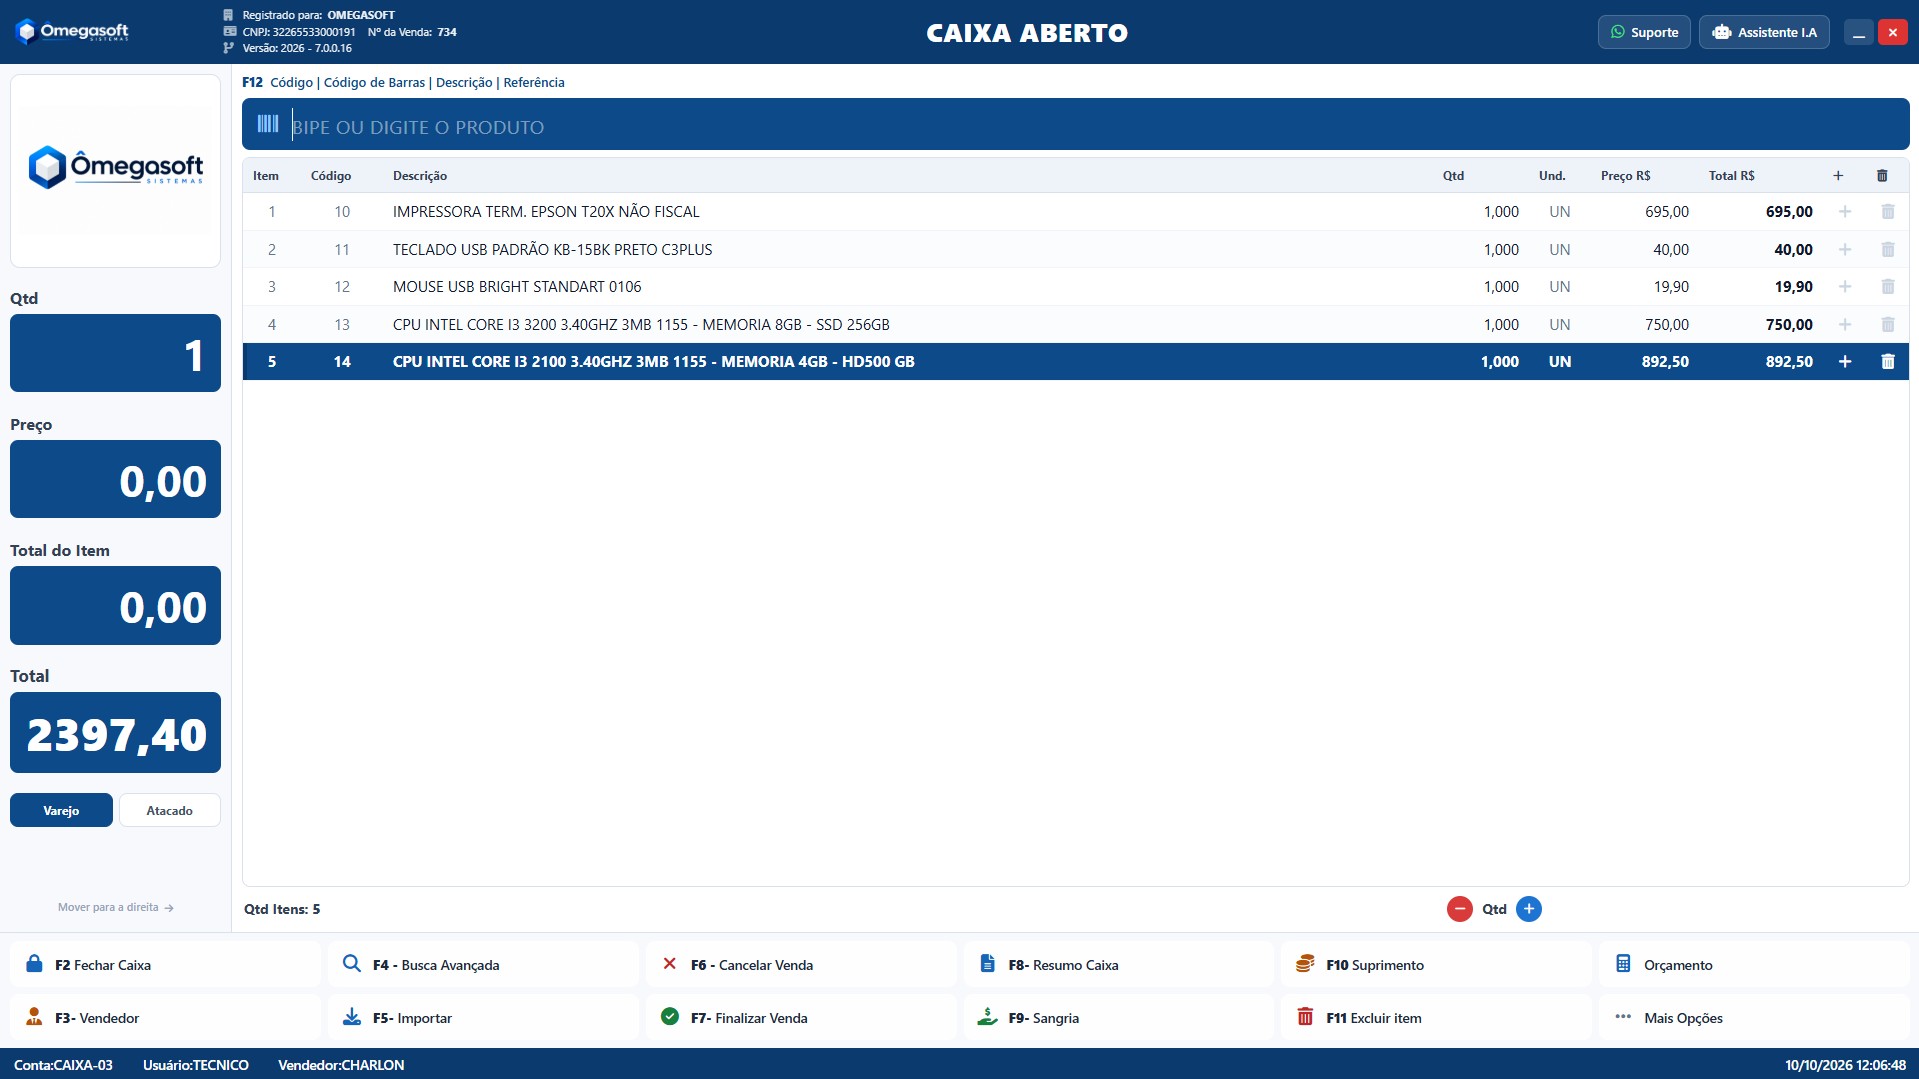Screen dimensions: 1919x1079
Task: Click the Descrição column header
Action: click(x=420, y=176)
